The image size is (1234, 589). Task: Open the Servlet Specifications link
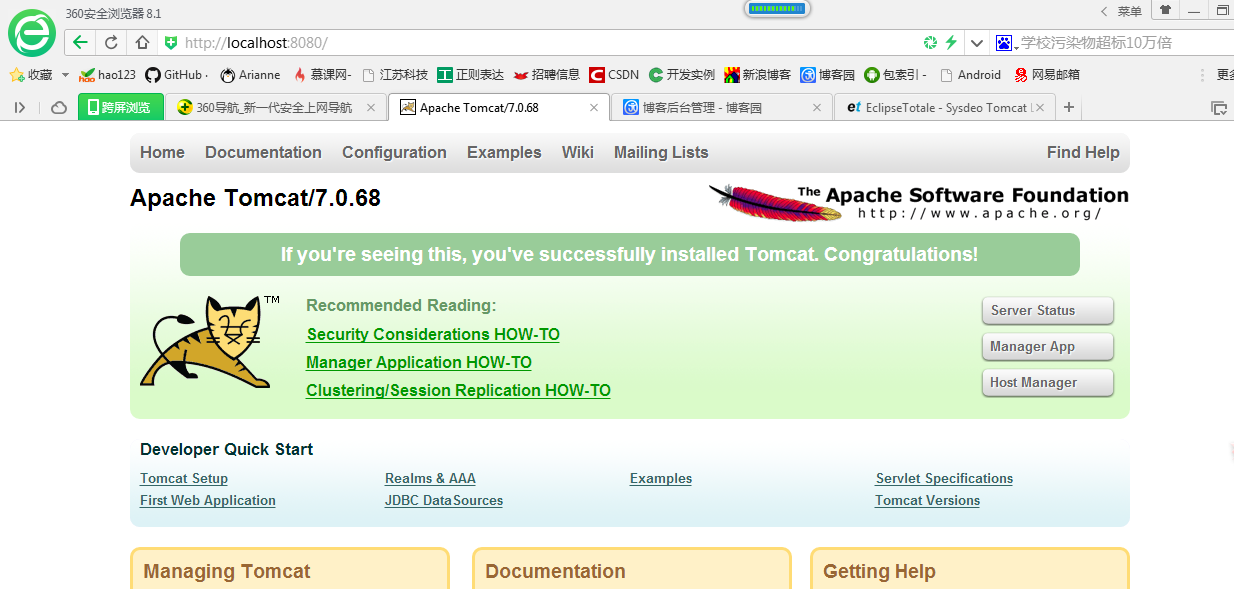(x=944, y=478)
